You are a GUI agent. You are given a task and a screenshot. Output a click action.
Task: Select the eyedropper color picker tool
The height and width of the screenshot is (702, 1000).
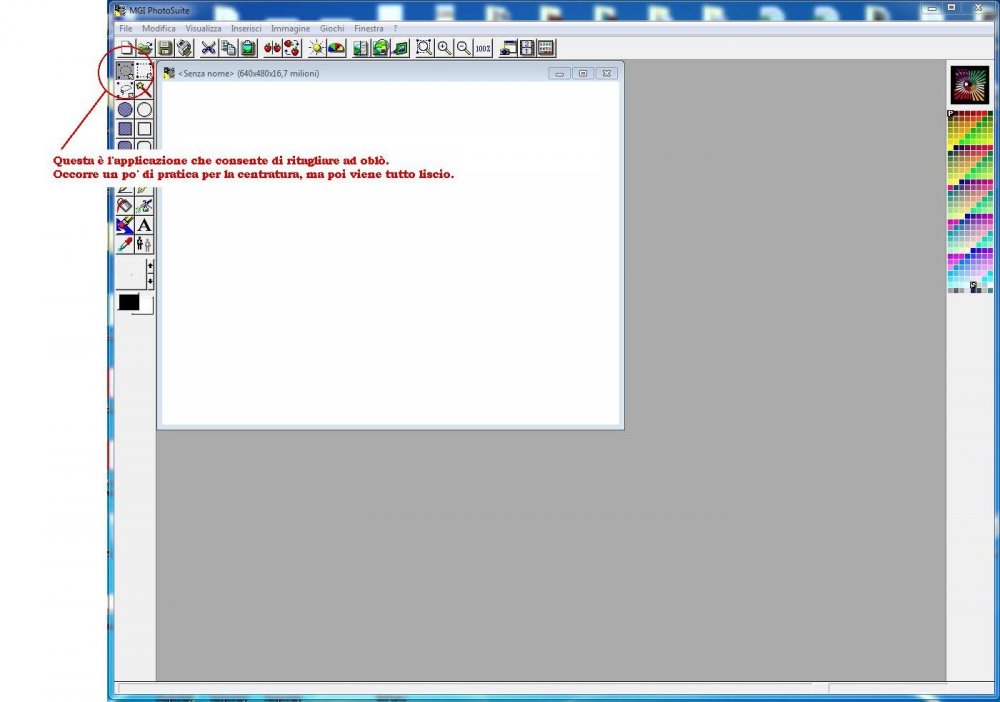click(x=125, y=244)
